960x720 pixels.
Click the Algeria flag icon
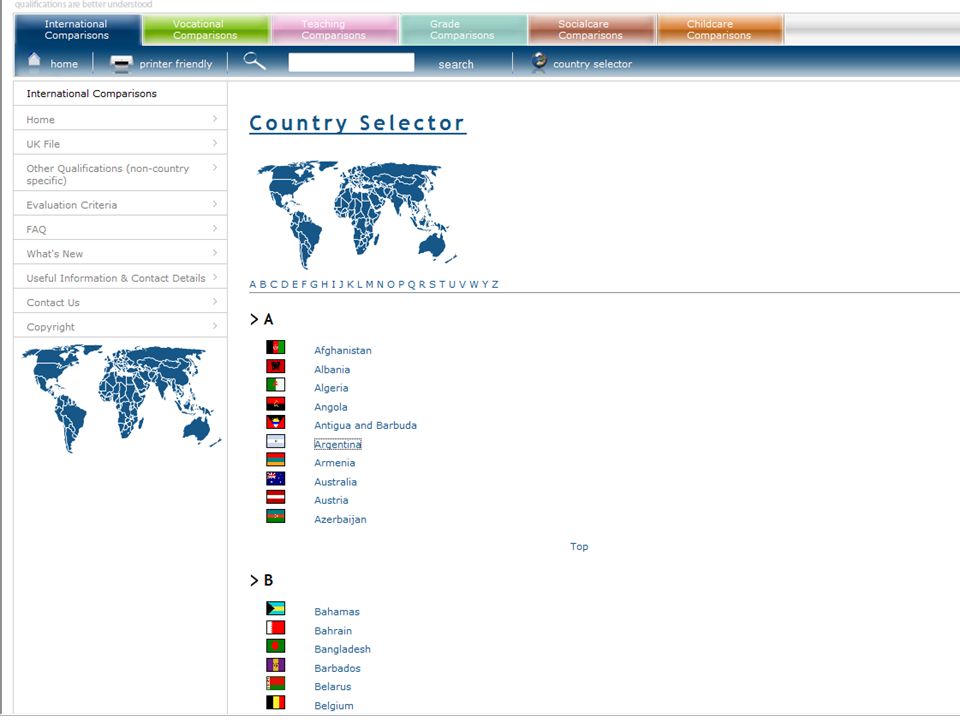point(276,385)
